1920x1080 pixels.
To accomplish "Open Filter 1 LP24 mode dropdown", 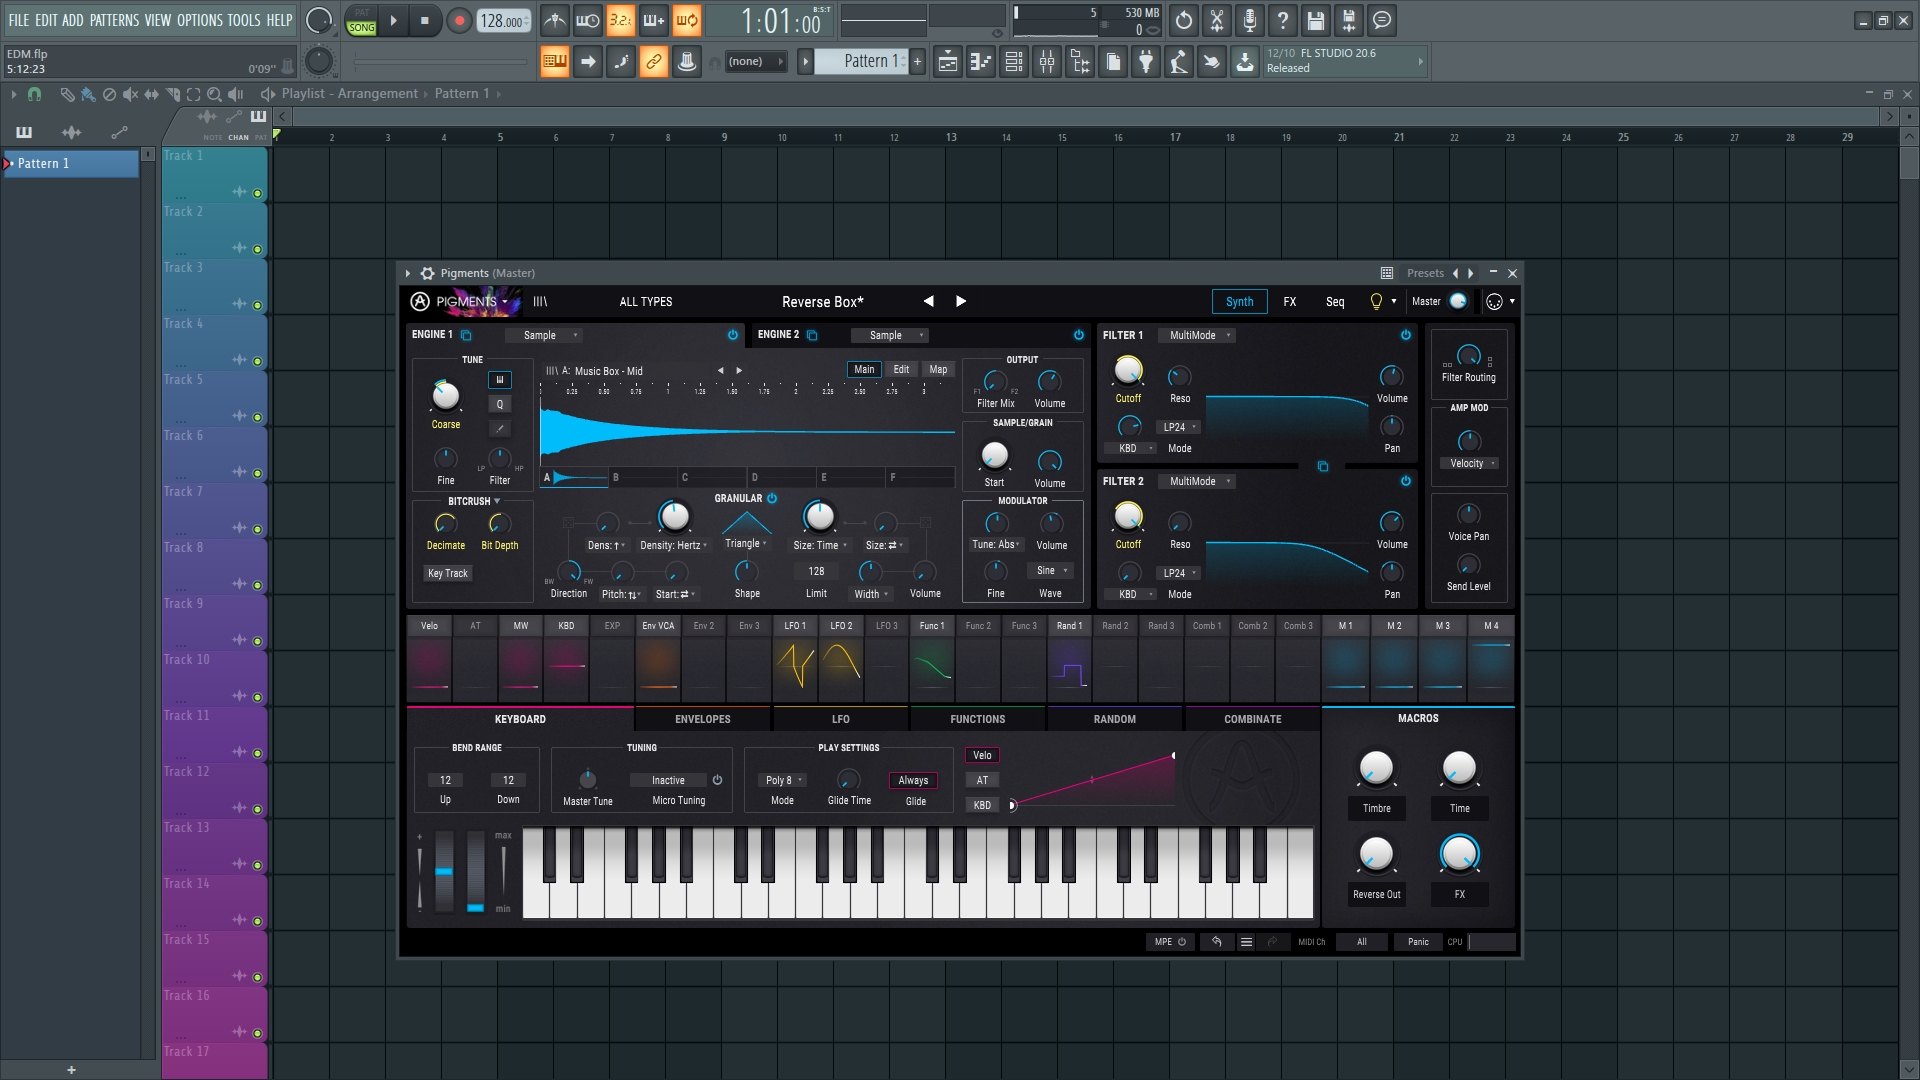I will pos(1179,427).
